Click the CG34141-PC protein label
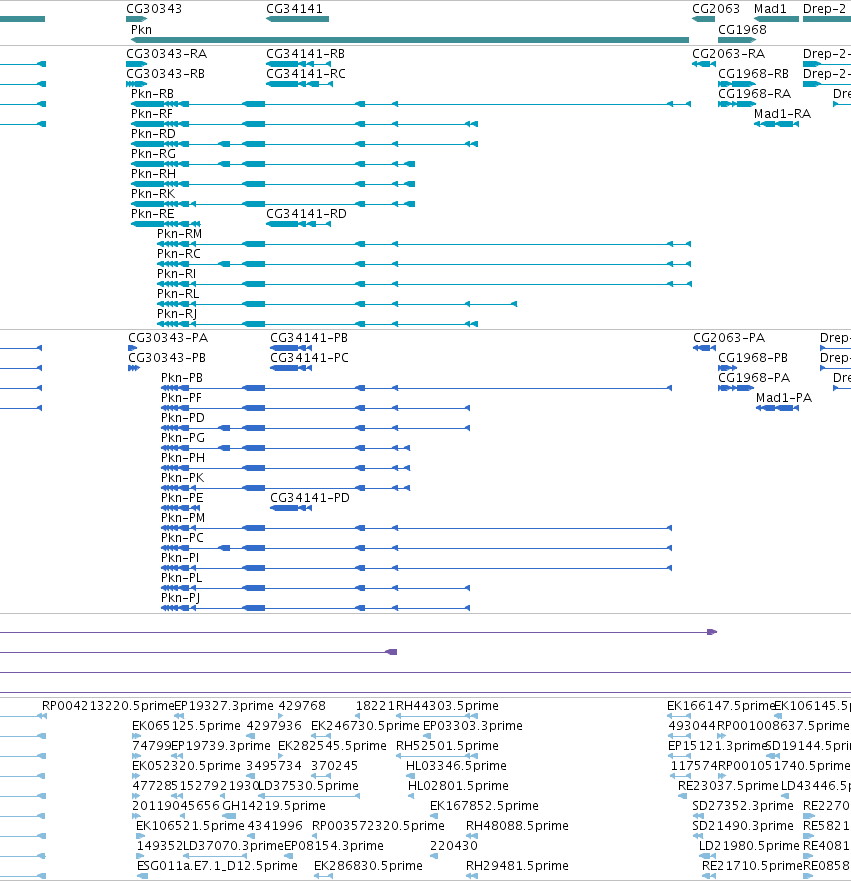The width and height of the screenshot is (851, 881). pyautogui.click(x=310, y=358)
